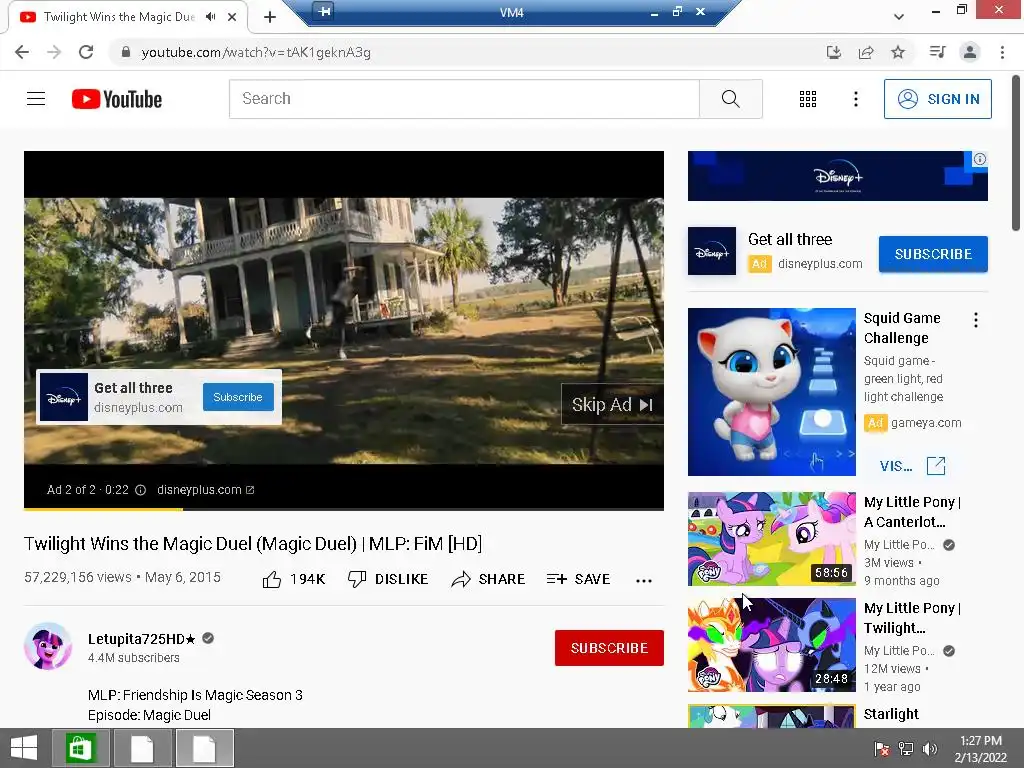Go to the YouTube home logo

pos(117,99)
